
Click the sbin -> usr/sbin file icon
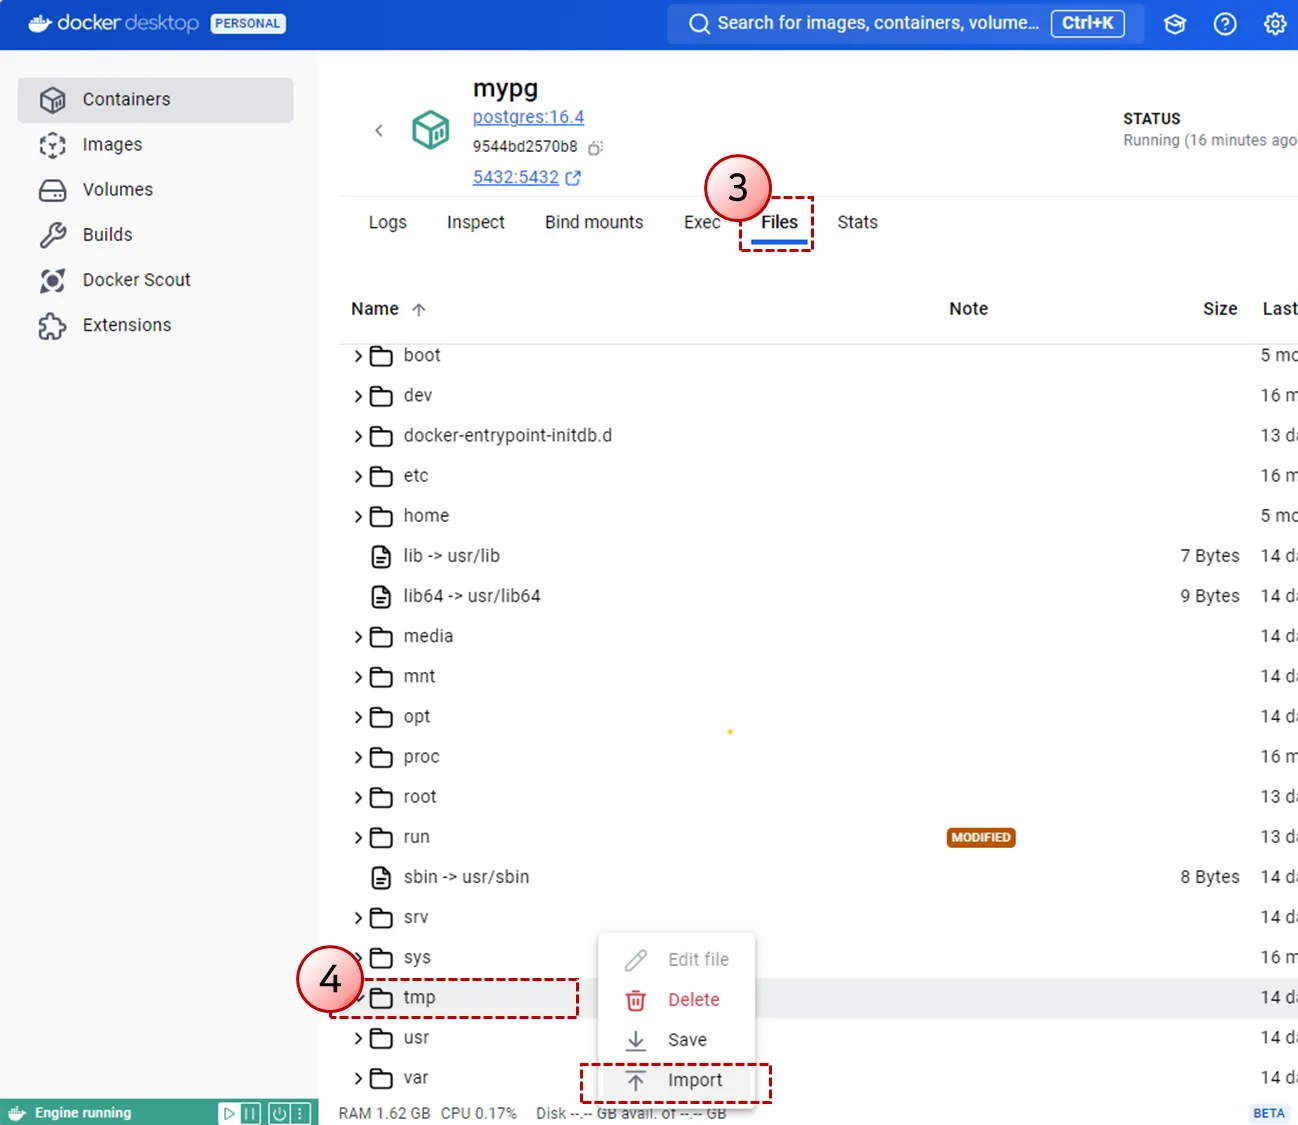click(381, 877)
